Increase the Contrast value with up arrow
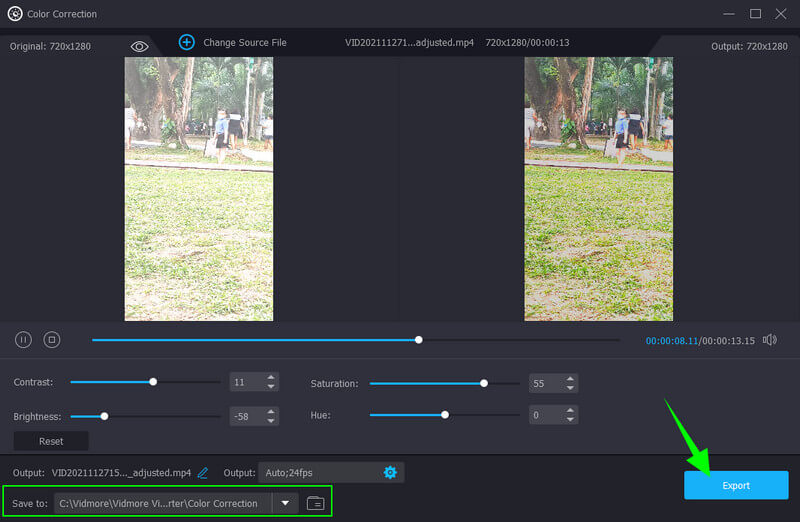The height and width of the screenshot is (522, 800). pyautogui.click(x=270, y=378)
